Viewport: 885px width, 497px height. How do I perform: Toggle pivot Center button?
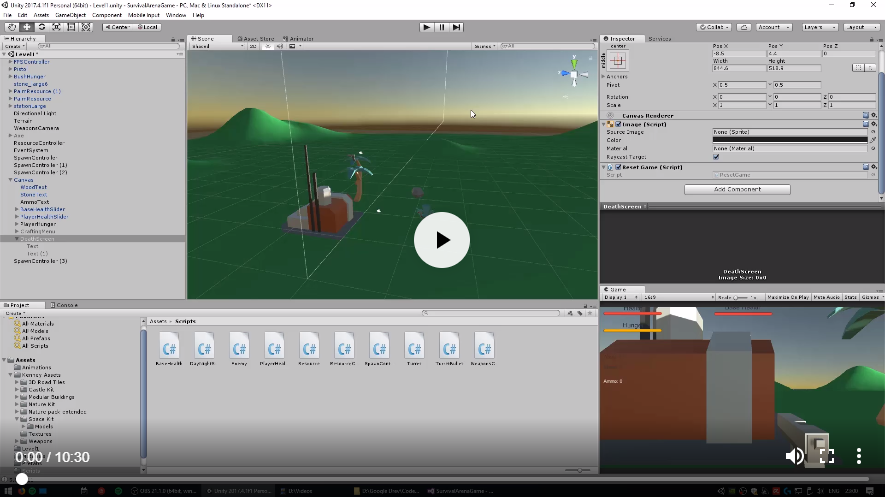(117, 27)
